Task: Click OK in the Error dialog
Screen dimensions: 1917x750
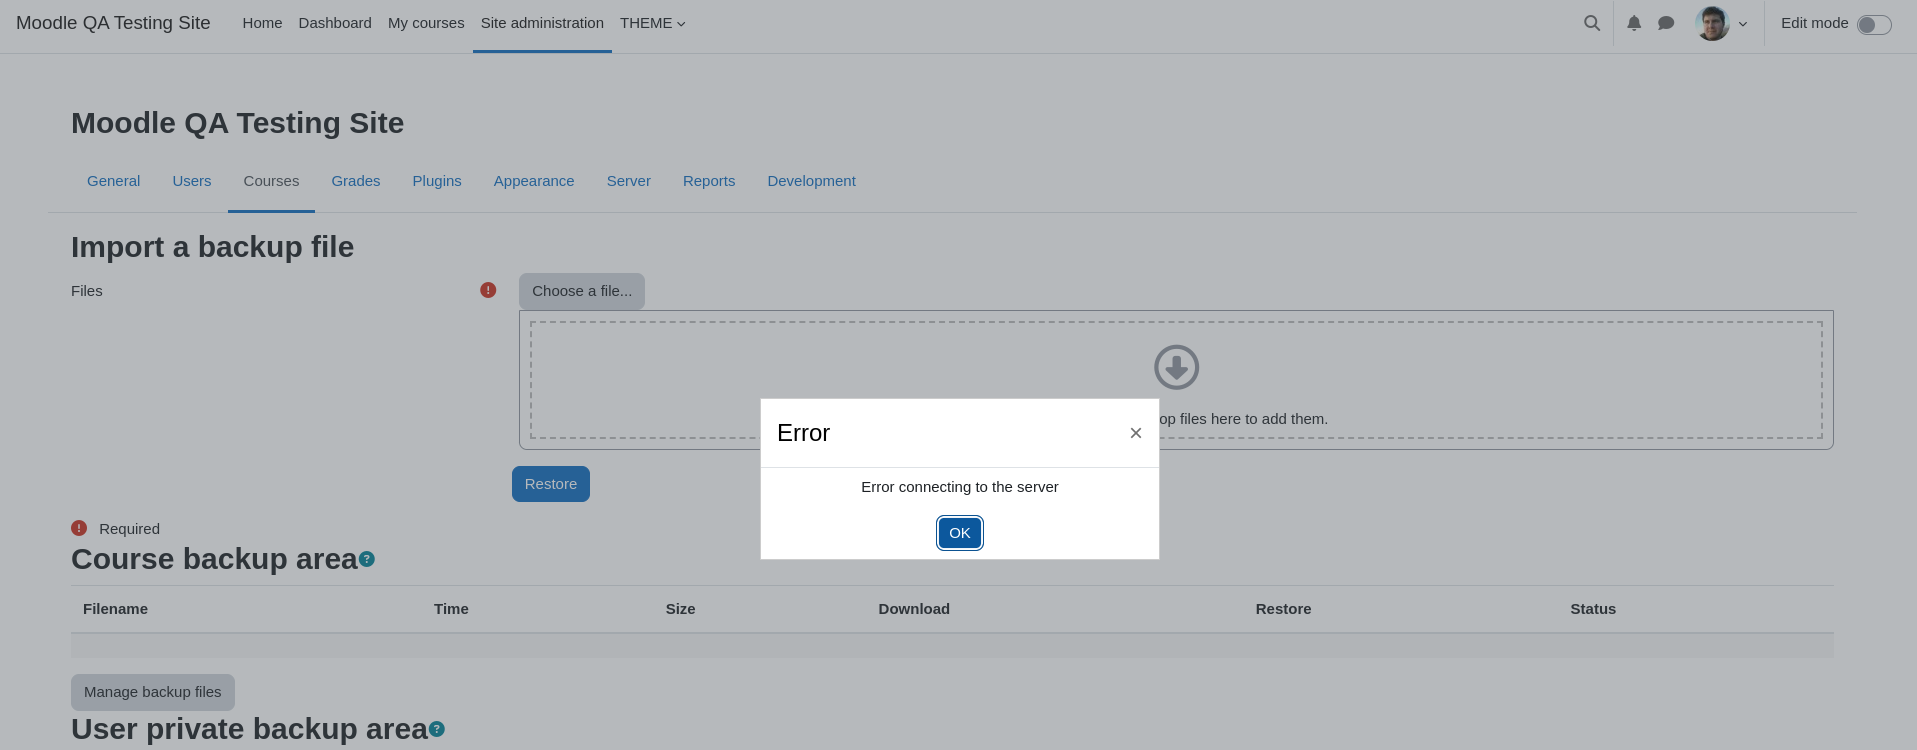Action: [960, 533]
